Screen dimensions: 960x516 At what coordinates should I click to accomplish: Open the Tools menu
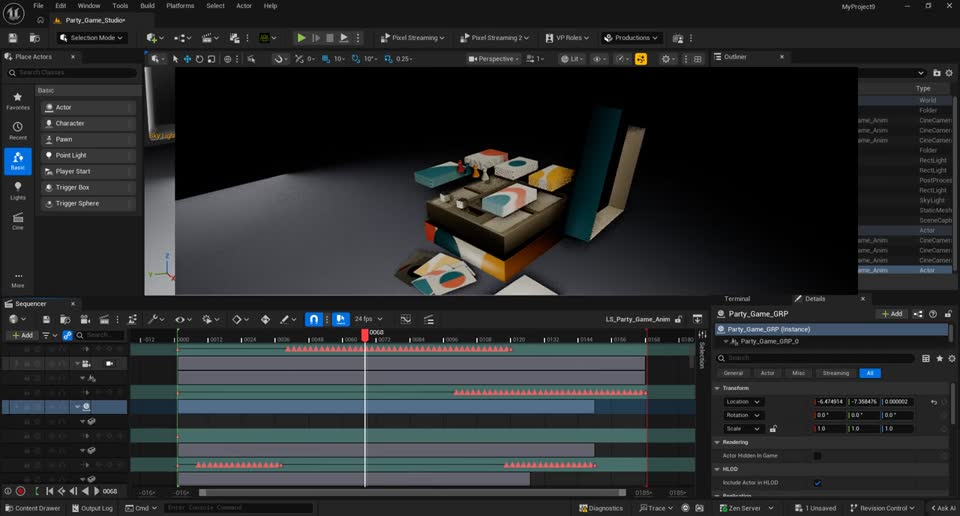pos(120,6)
